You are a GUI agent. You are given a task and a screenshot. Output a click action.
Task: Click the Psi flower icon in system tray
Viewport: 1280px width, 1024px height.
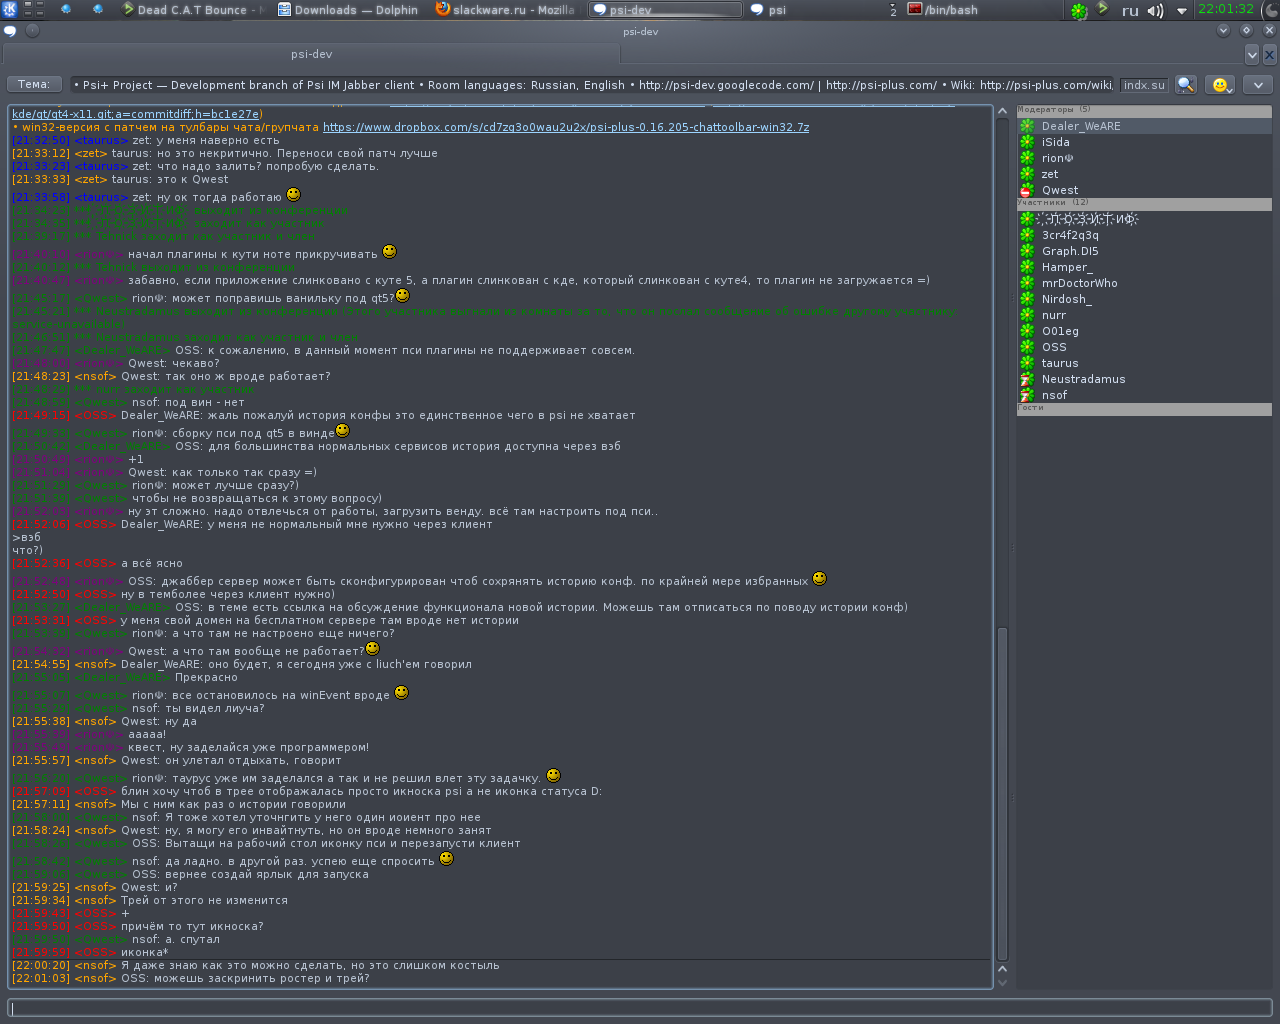[1078, 11]
